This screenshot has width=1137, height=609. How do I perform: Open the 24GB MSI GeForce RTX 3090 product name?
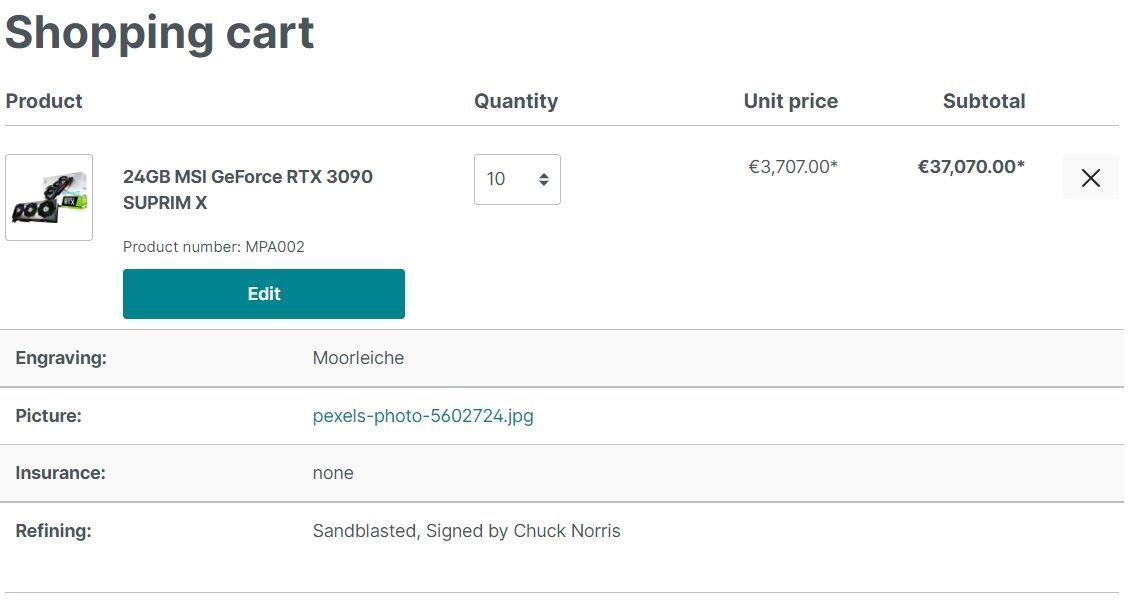click(x=248, y=190)
